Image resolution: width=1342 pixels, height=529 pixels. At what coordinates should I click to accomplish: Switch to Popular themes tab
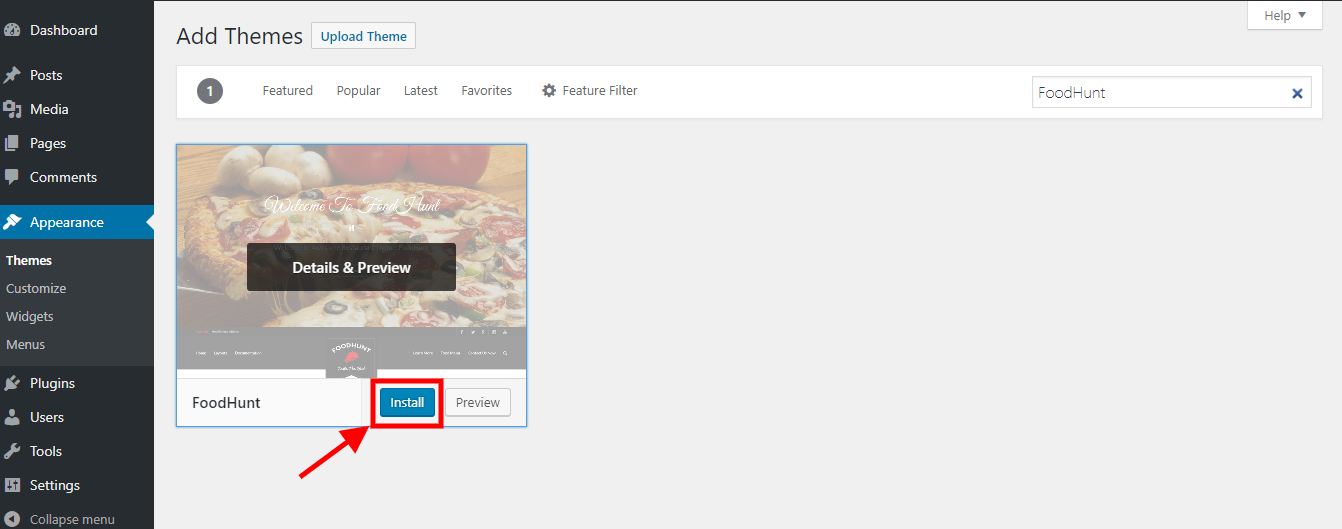click(358, 90)
